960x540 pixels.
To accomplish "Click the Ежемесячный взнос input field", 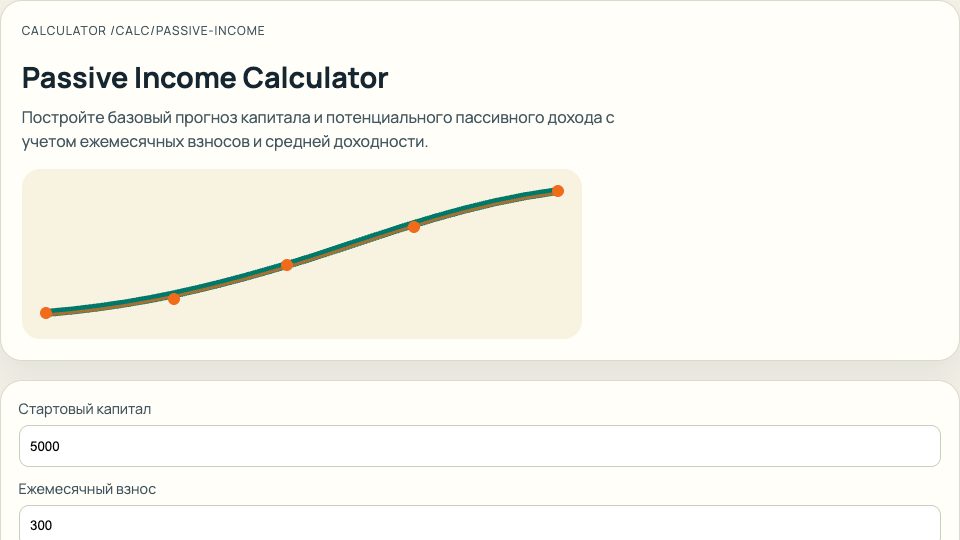I will (480, 524).
